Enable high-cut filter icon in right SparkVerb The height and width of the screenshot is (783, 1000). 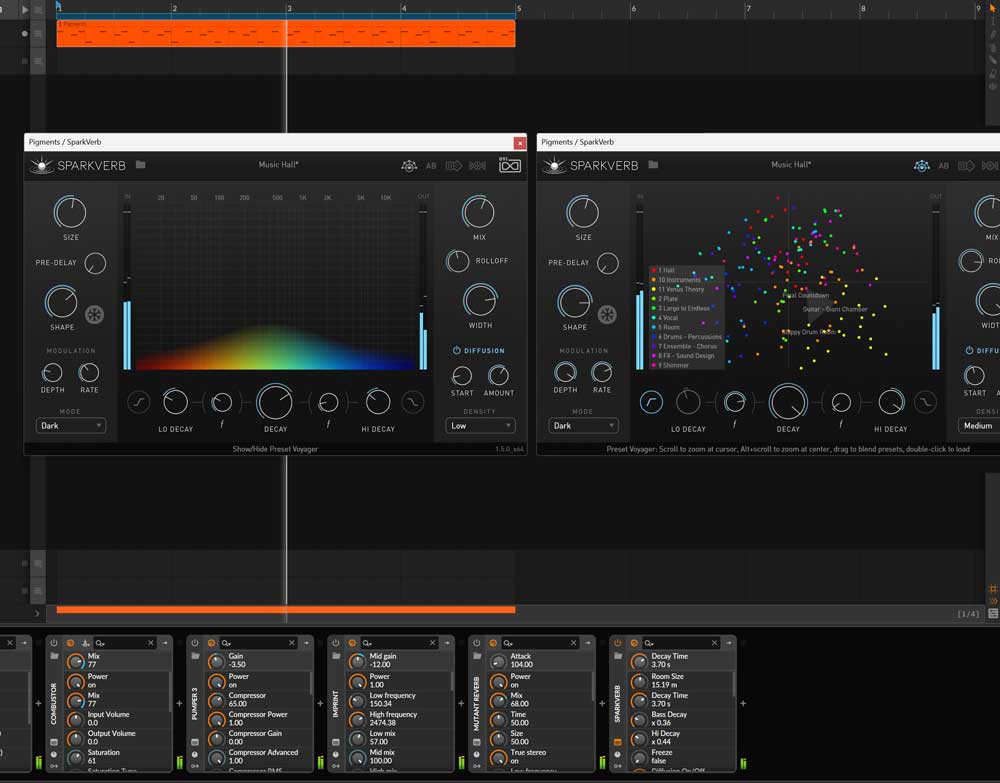pos(925,402)
